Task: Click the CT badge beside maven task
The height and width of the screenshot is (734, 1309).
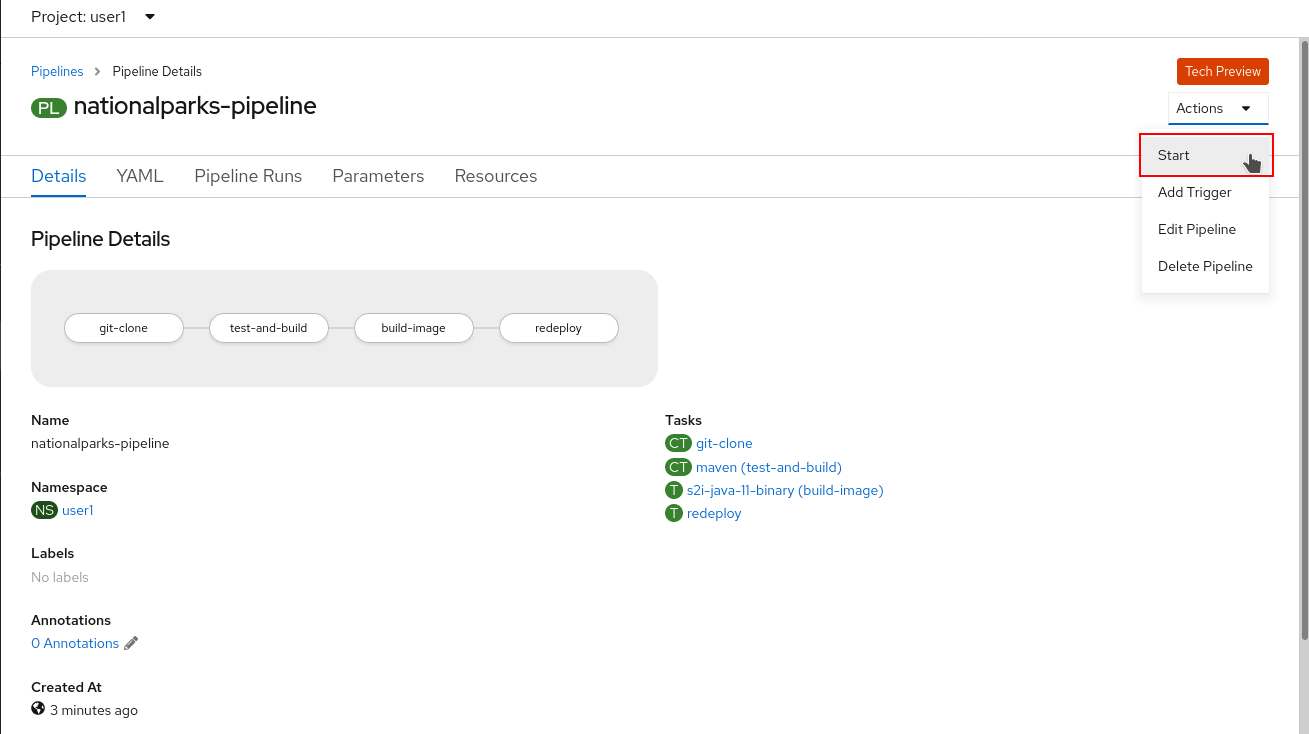Action: coord(678,467)
